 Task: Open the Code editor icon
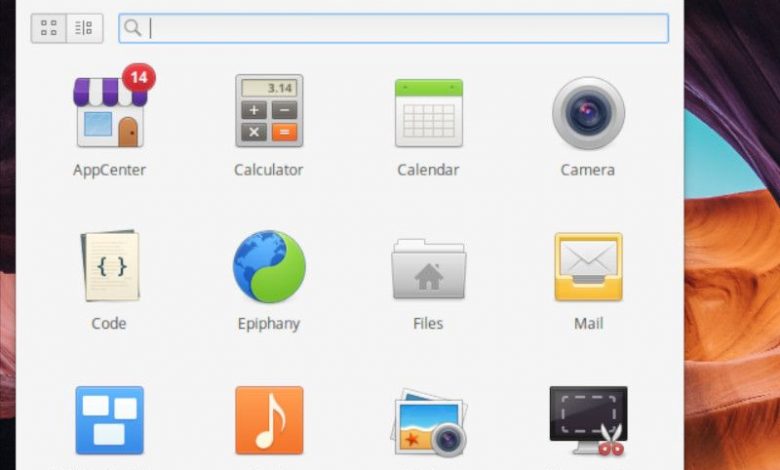[110, 266]
